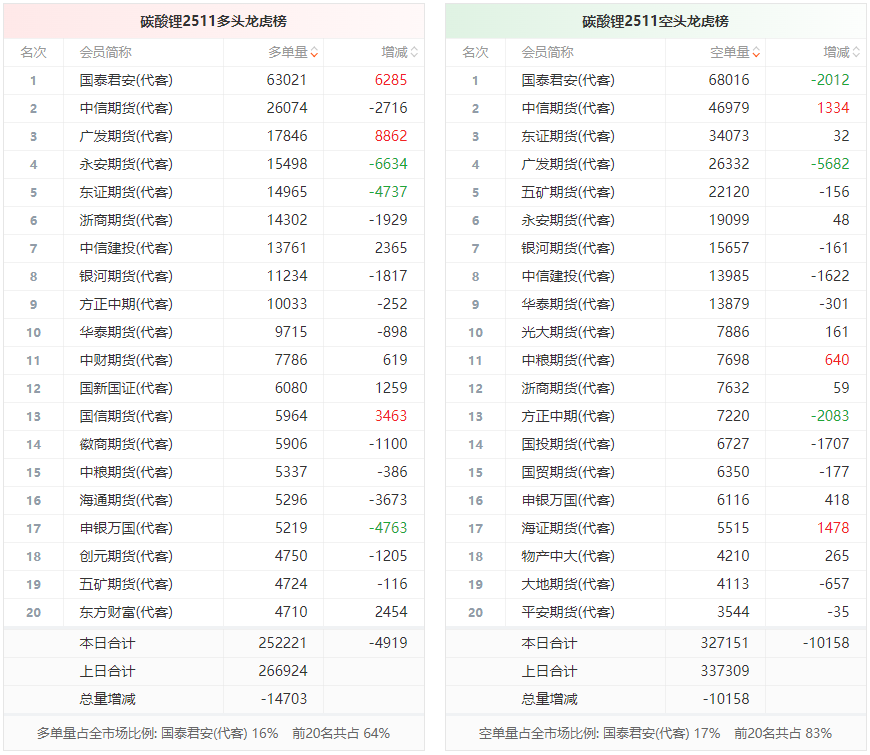Click green change value -2083
Viewport: 870px width, 755px height.
click(830, 415)
